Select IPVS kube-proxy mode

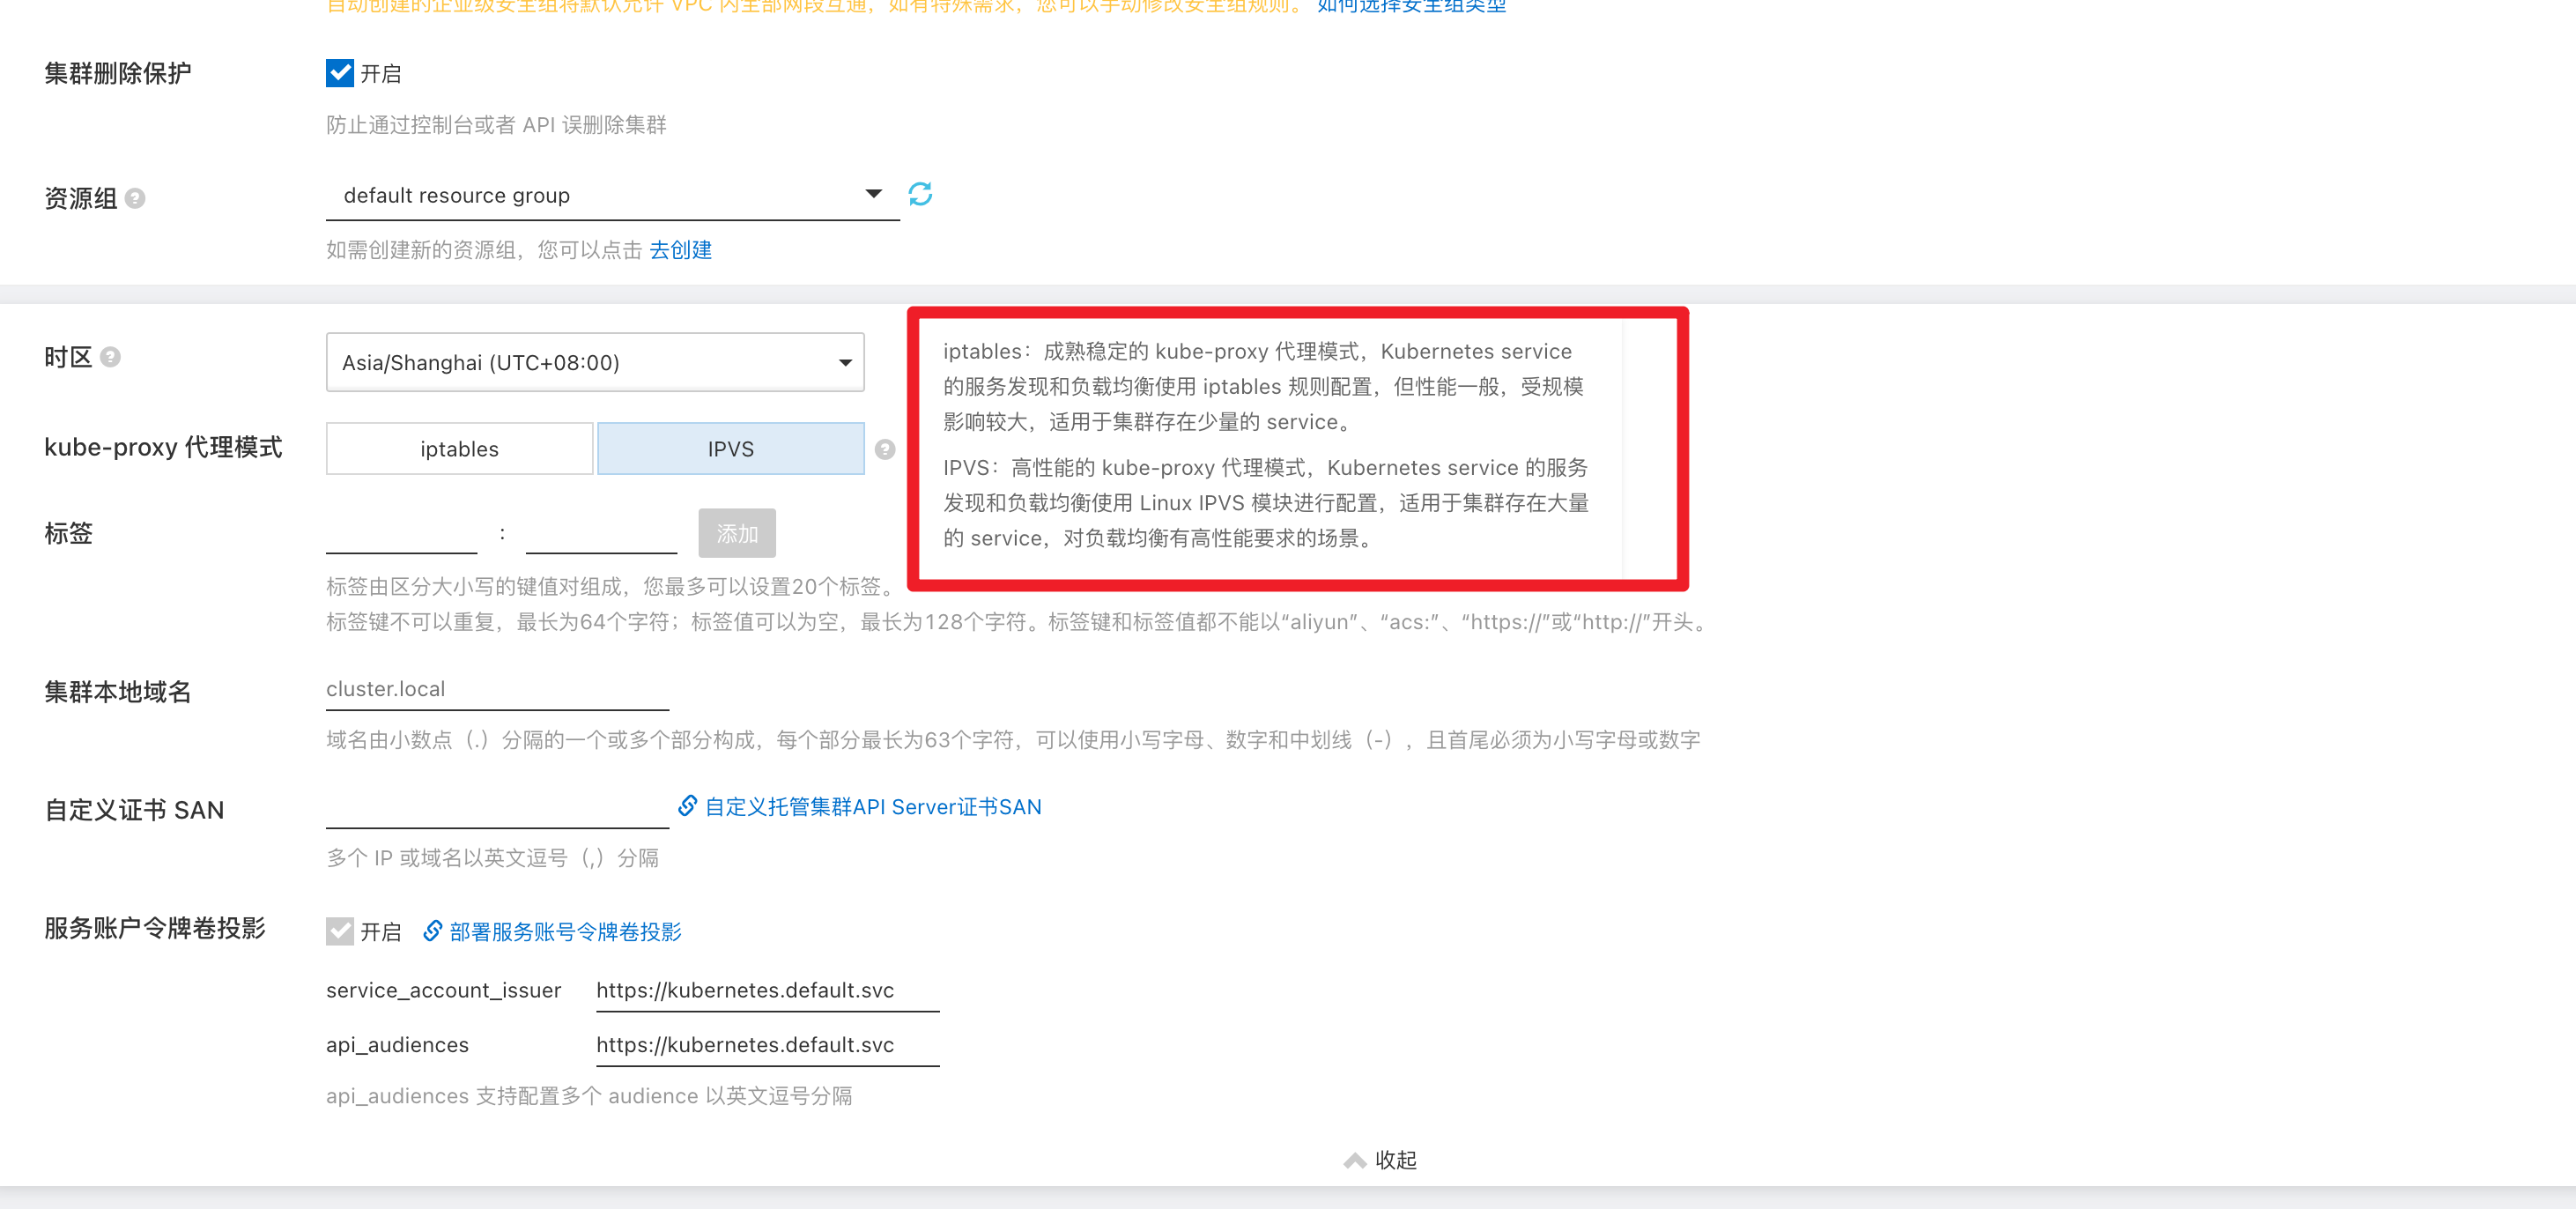click(x=730, y=449)
